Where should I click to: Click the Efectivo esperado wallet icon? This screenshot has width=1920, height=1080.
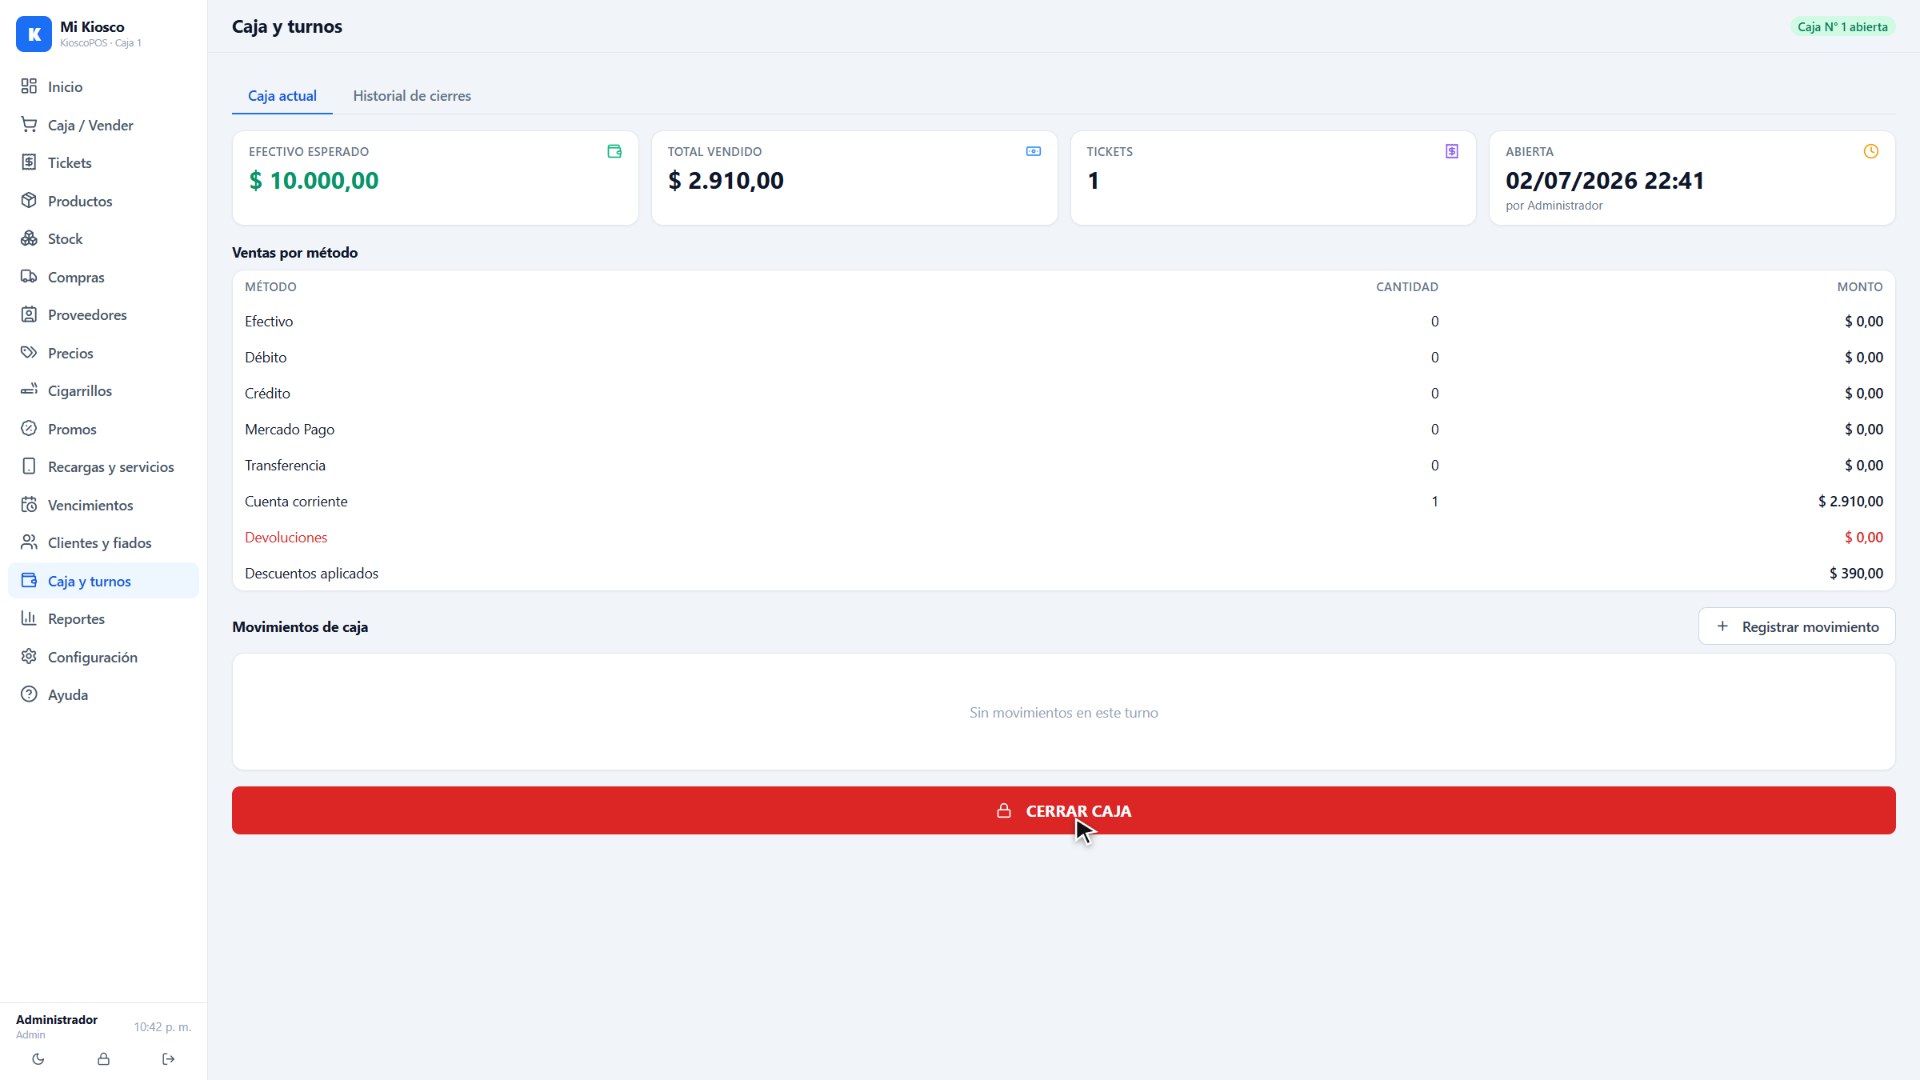[614, 152]
